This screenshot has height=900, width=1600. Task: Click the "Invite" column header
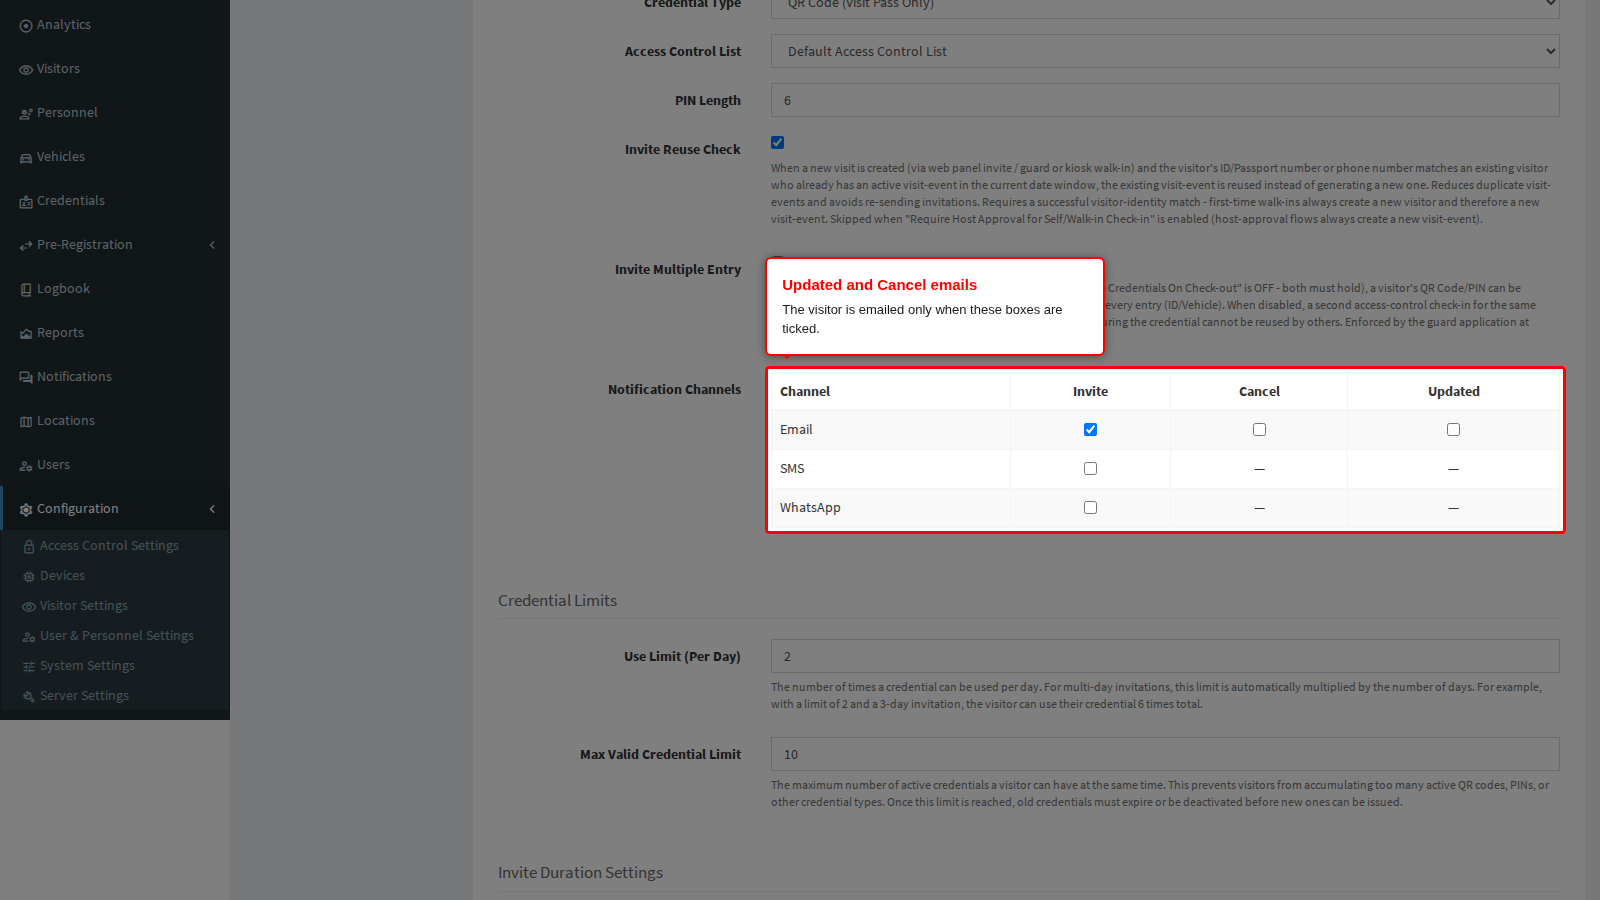(1090, 392)
